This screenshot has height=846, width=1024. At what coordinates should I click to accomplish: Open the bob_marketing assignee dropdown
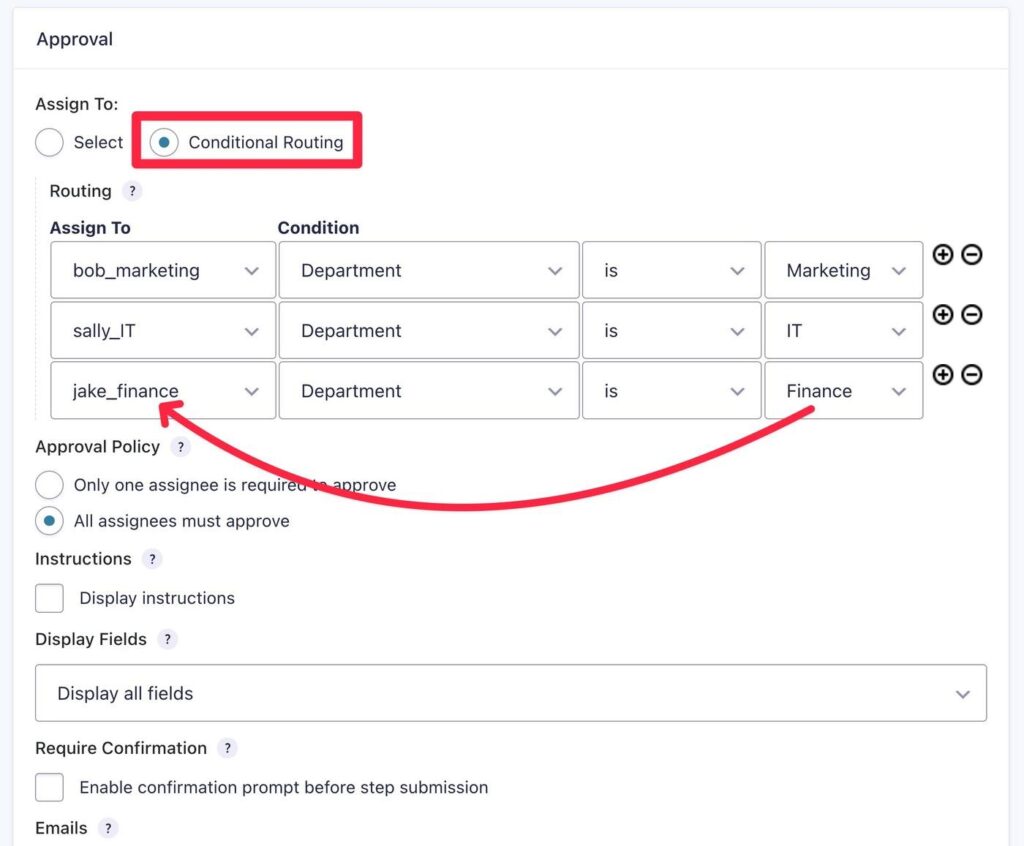point(162,270)
